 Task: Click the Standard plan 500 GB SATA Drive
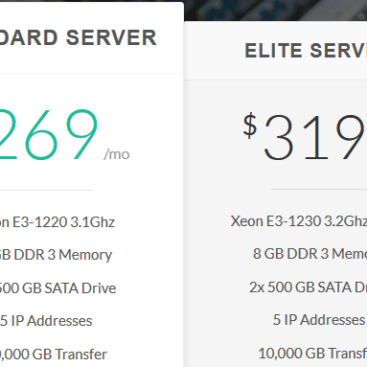pyautogui.click(x=58, y=288)
